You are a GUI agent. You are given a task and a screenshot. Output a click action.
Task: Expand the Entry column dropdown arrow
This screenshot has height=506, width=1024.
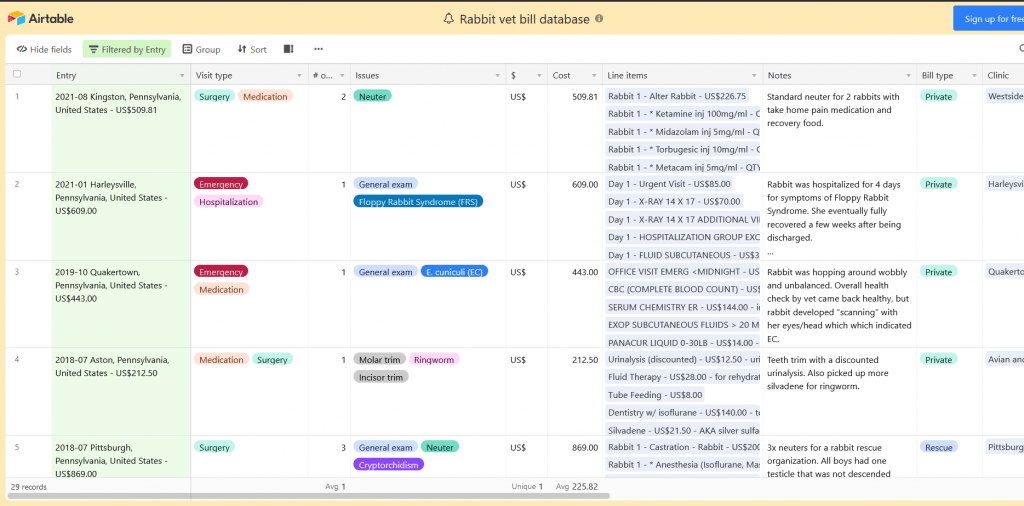tap(181, 76)
